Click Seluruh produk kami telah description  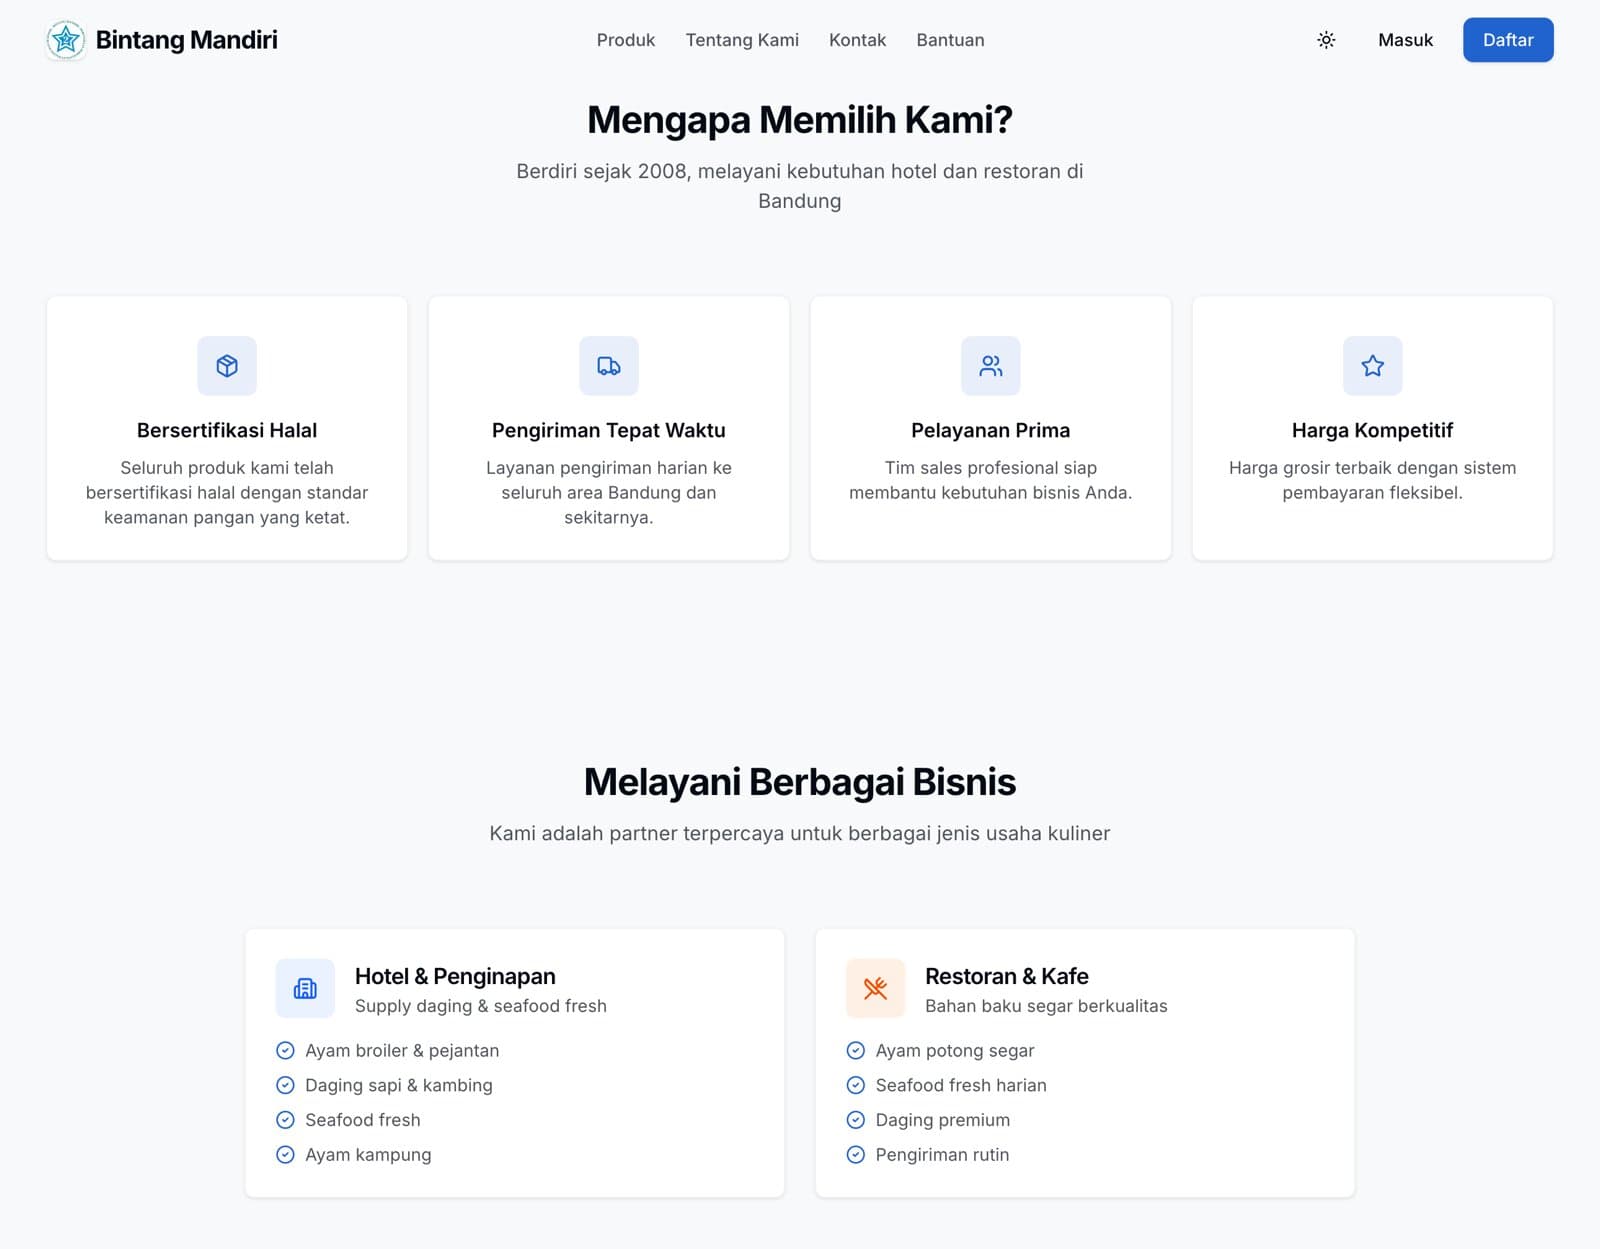[x=227, y=493]
